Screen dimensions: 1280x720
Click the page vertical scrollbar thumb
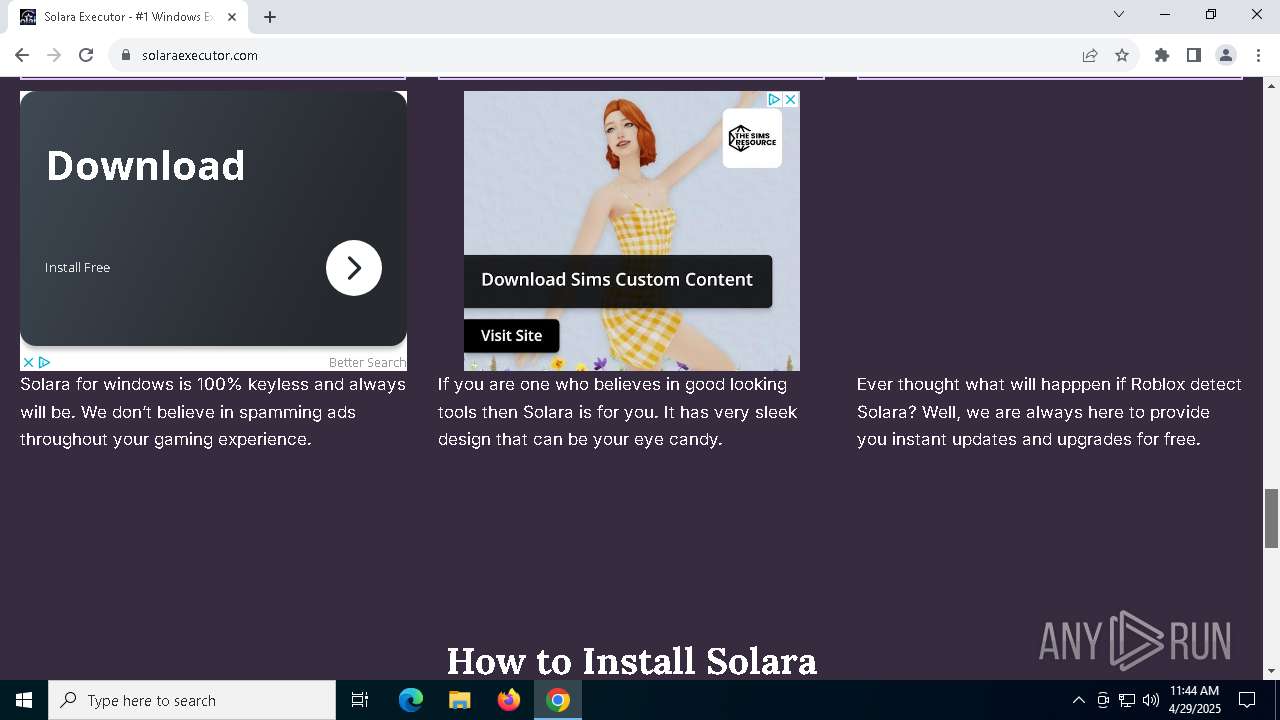[x=1271, y=518]
